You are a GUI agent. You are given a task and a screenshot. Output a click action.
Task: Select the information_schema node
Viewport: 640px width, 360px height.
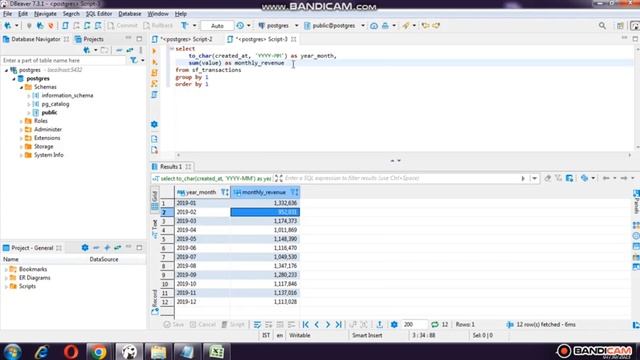67,96
